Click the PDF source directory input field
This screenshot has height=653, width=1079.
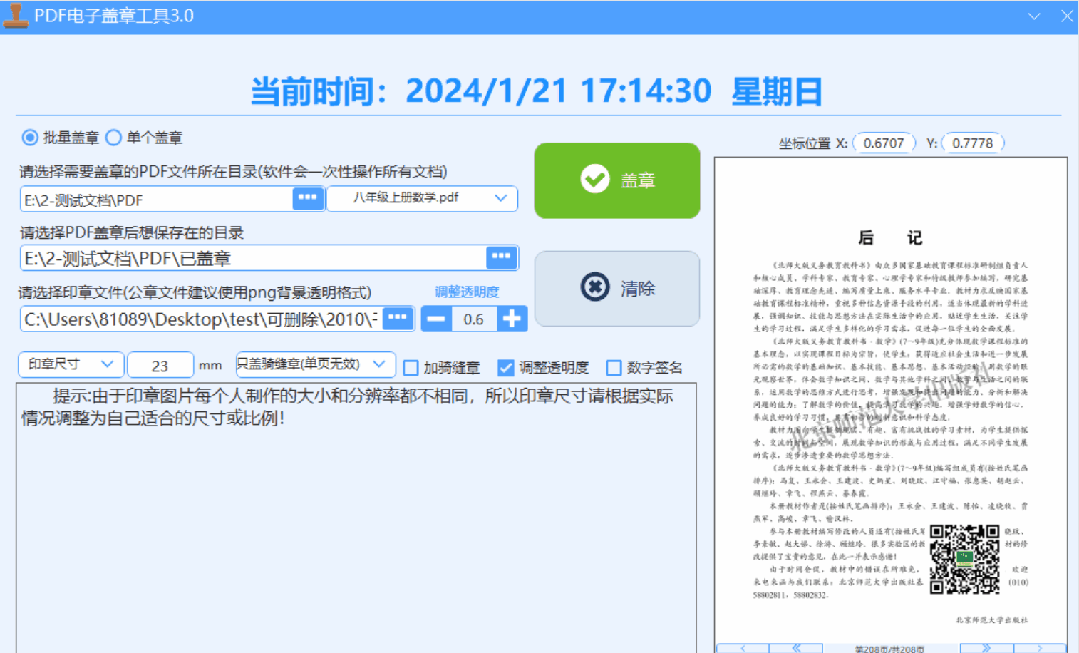pyautogui.click(x=157, y=200)
